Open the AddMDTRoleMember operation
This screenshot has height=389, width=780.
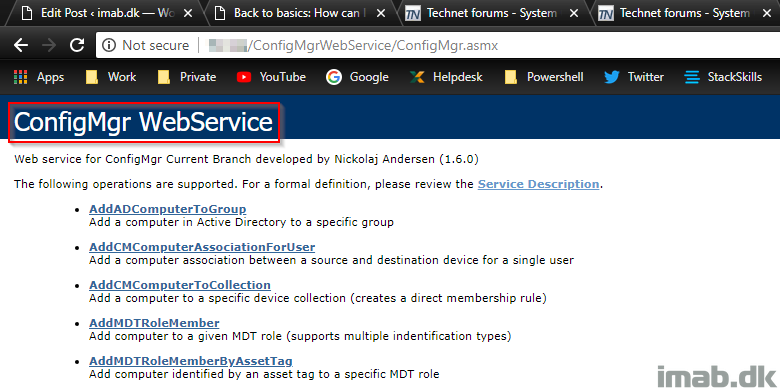pyautogui.click(x=154, y=323)
